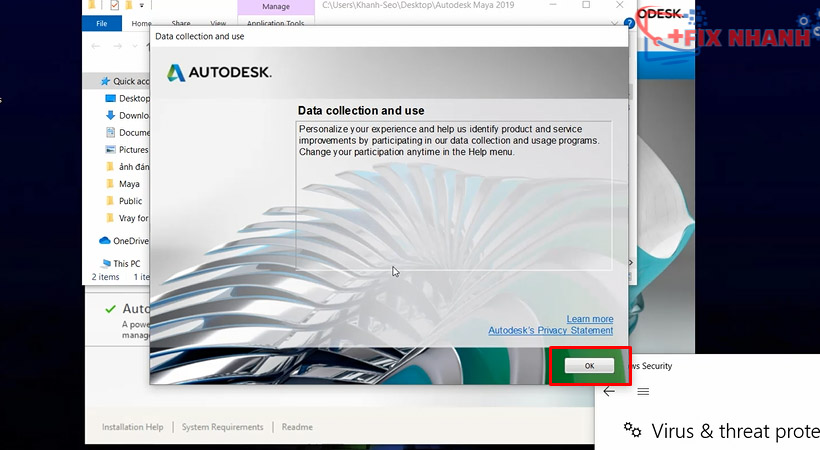Open the Windows Security hamburger menu

coord(643,391)
